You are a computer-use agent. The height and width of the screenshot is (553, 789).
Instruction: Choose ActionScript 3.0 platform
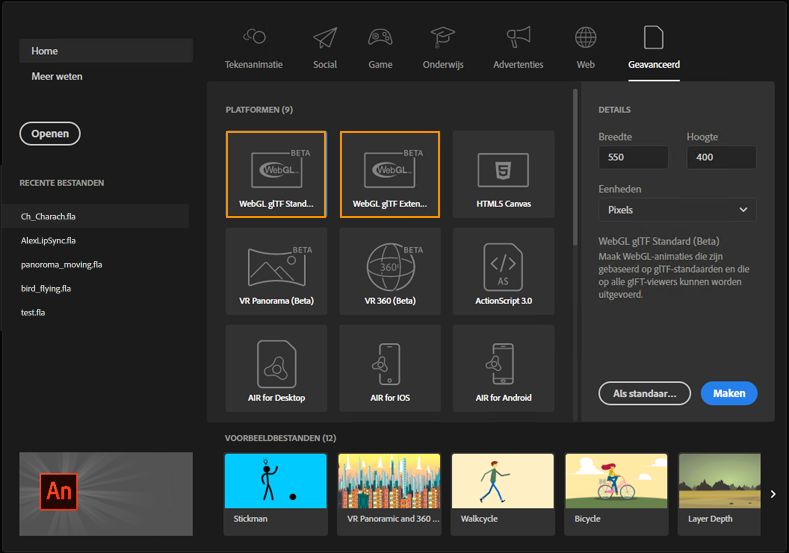pyautogui.click(x=504, y=271)
